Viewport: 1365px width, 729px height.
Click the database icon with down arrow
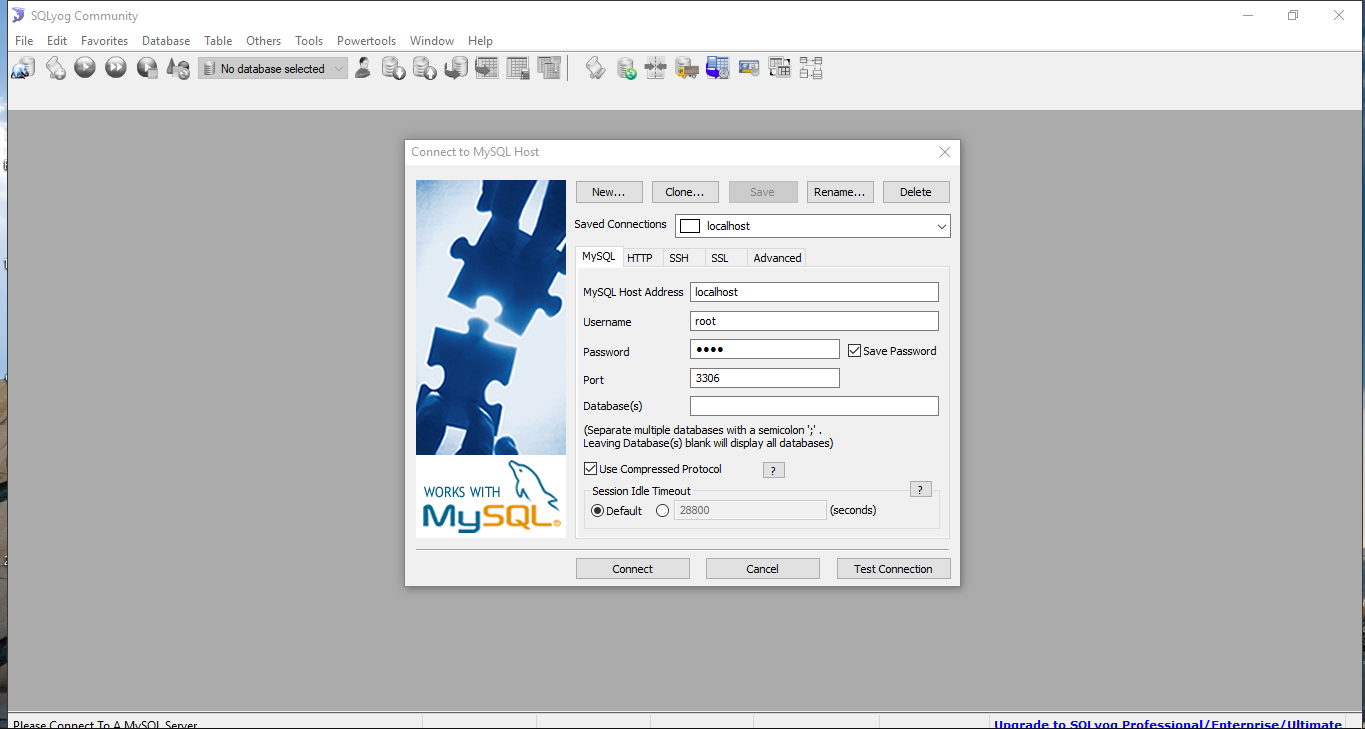(394, 68)
